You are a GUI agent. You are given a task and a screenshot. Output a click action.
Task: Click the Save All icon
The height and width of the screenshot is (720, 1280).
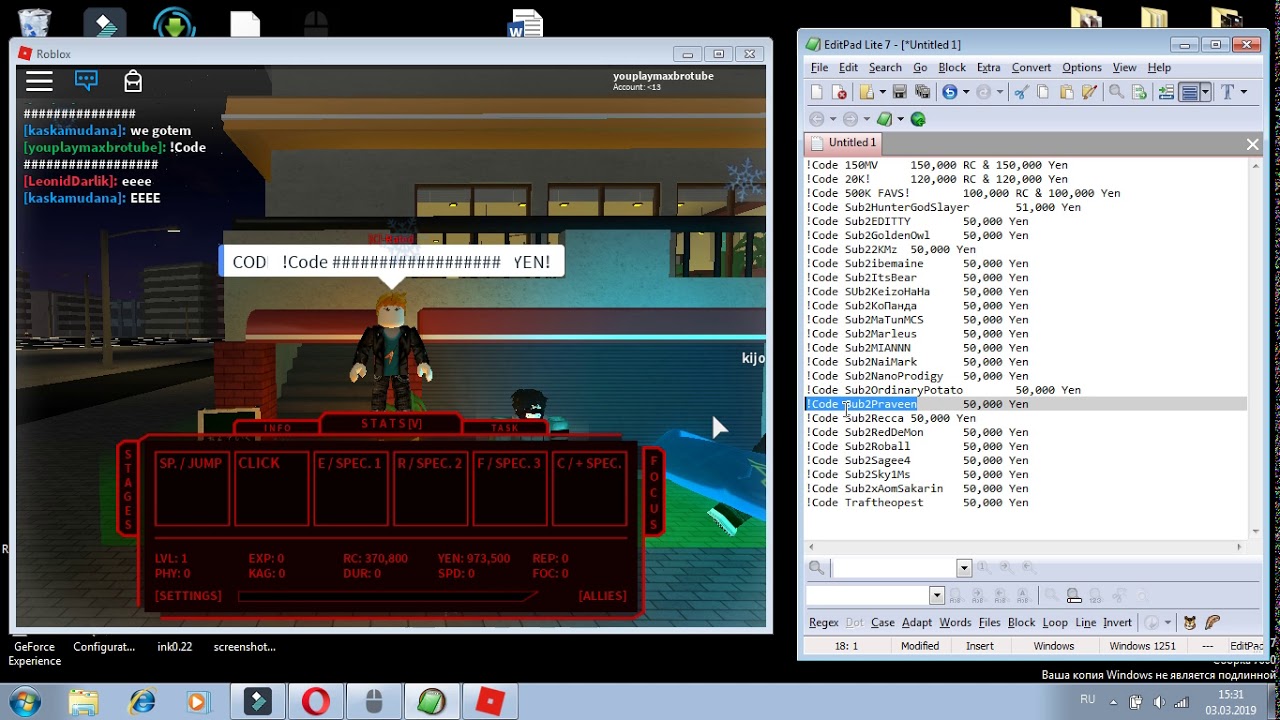[922, 92]
